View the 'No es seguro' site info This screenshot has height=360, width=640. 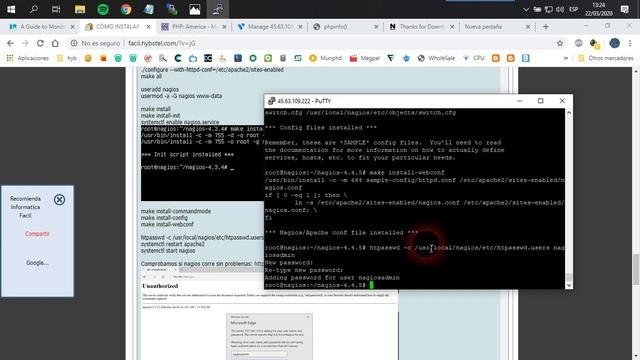pyautogui.click(x=95, y=43)
